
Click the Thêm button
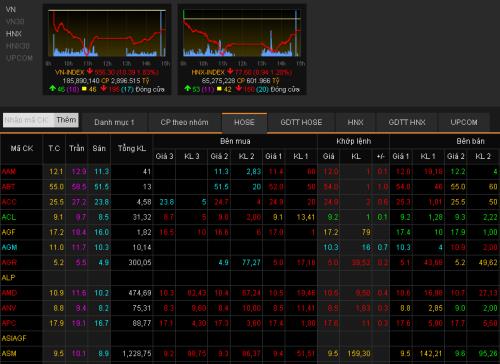tap(66, 120)
